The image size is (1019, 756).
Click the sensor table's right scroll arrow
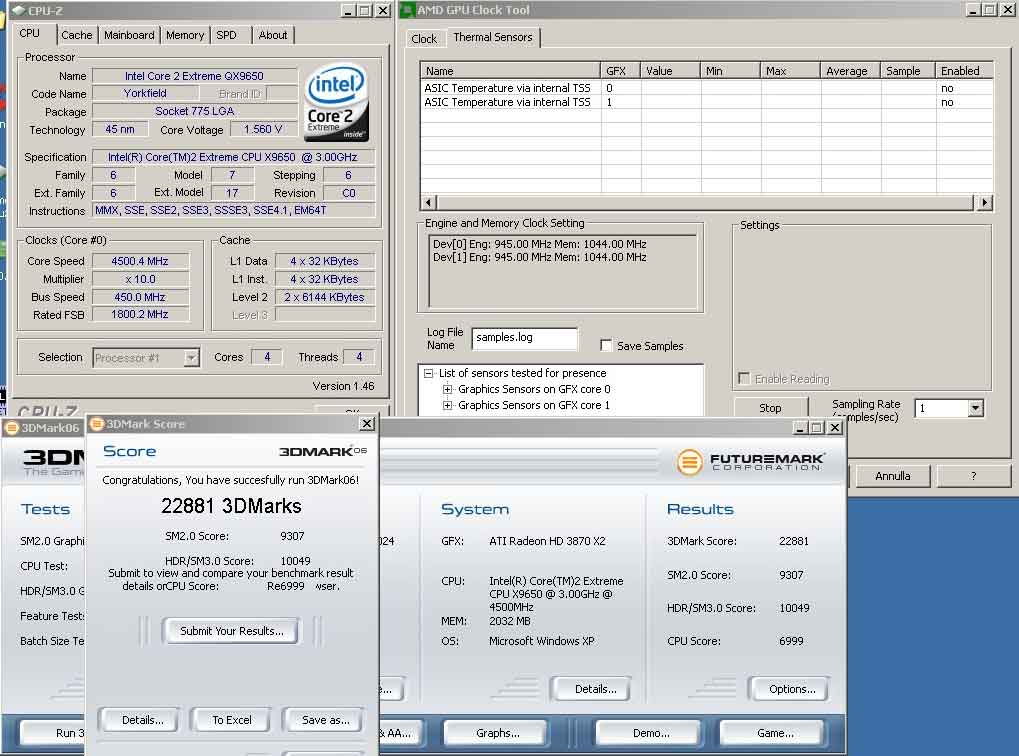(x=985, y=202)
